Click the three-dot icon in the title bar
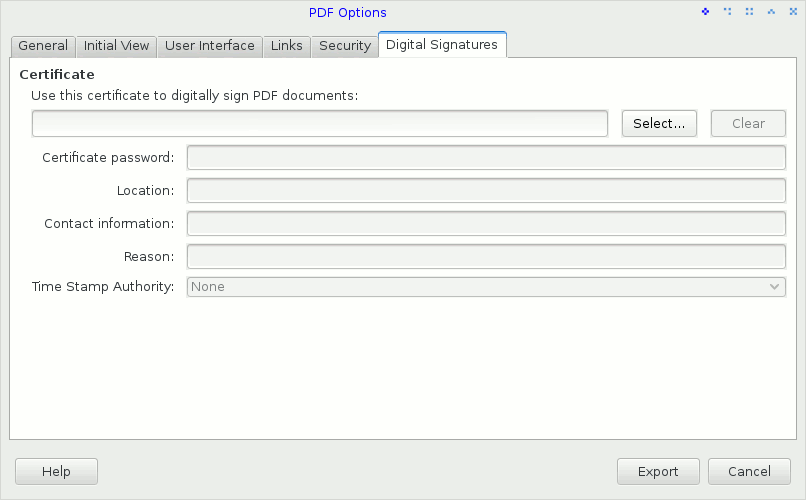The image size is (806, 500). click(727, 12)
